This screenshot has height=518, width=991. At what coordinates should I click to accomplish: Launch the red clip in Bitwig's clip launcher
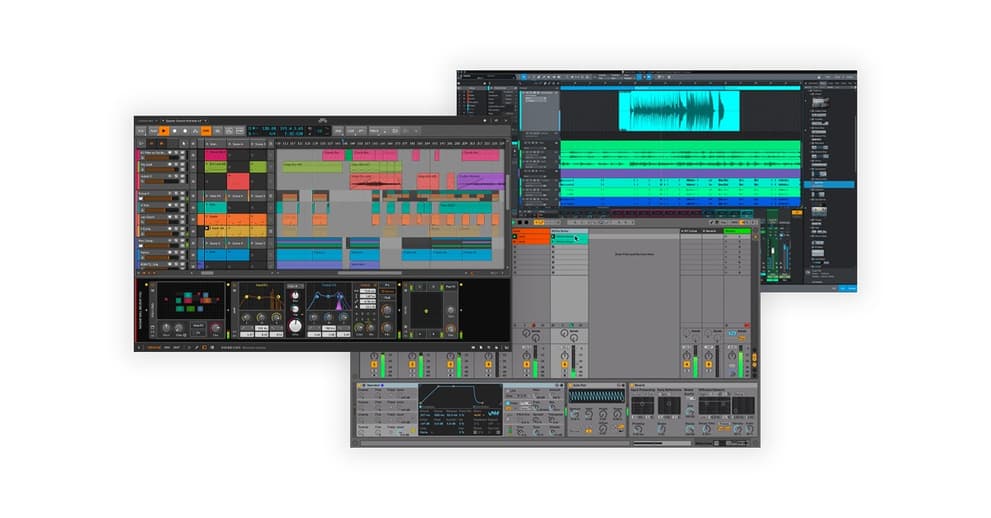[x=238, y=182]
